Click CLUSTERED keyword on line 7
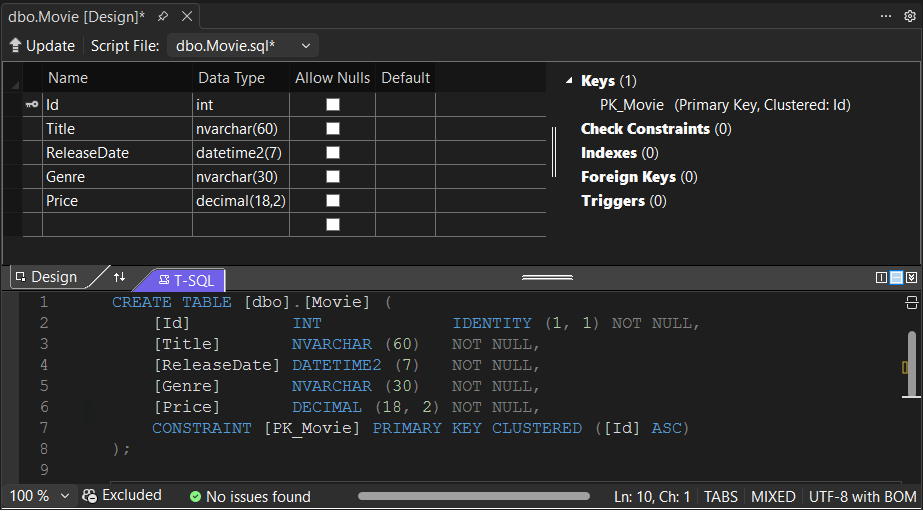 [x=537, y=428]
